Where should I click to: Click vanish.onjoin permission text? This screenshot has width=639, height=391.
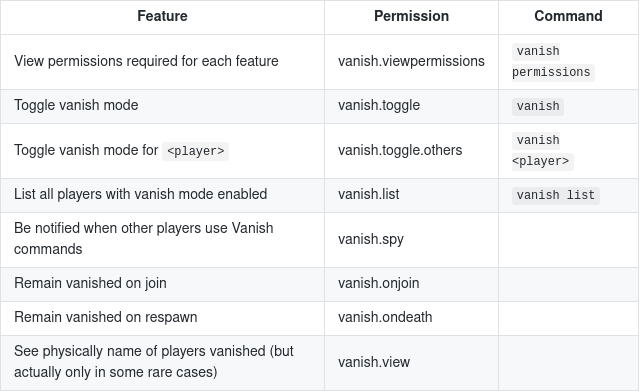point(378,283)
